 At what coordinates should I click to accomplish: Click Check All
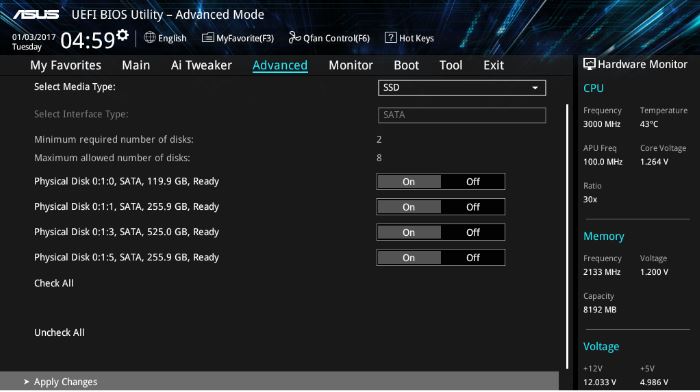tap(54, 283)
